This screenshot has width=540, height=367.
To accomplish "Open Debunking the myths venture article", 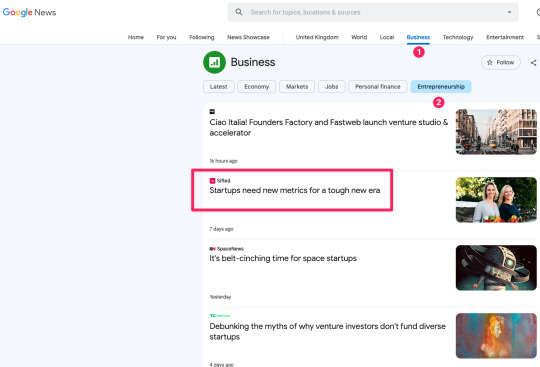I will 328,331.
